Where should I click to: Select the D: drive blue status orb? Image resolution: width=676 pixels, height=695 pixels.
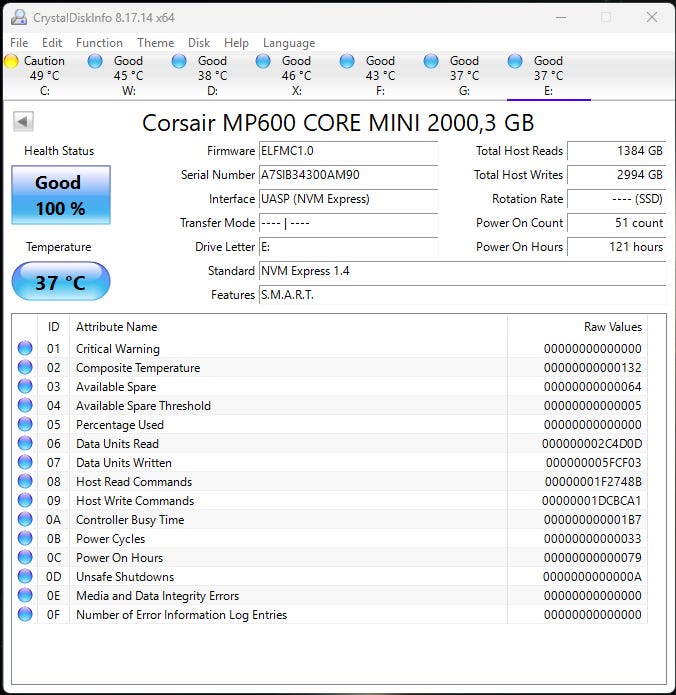click(179, 61)
